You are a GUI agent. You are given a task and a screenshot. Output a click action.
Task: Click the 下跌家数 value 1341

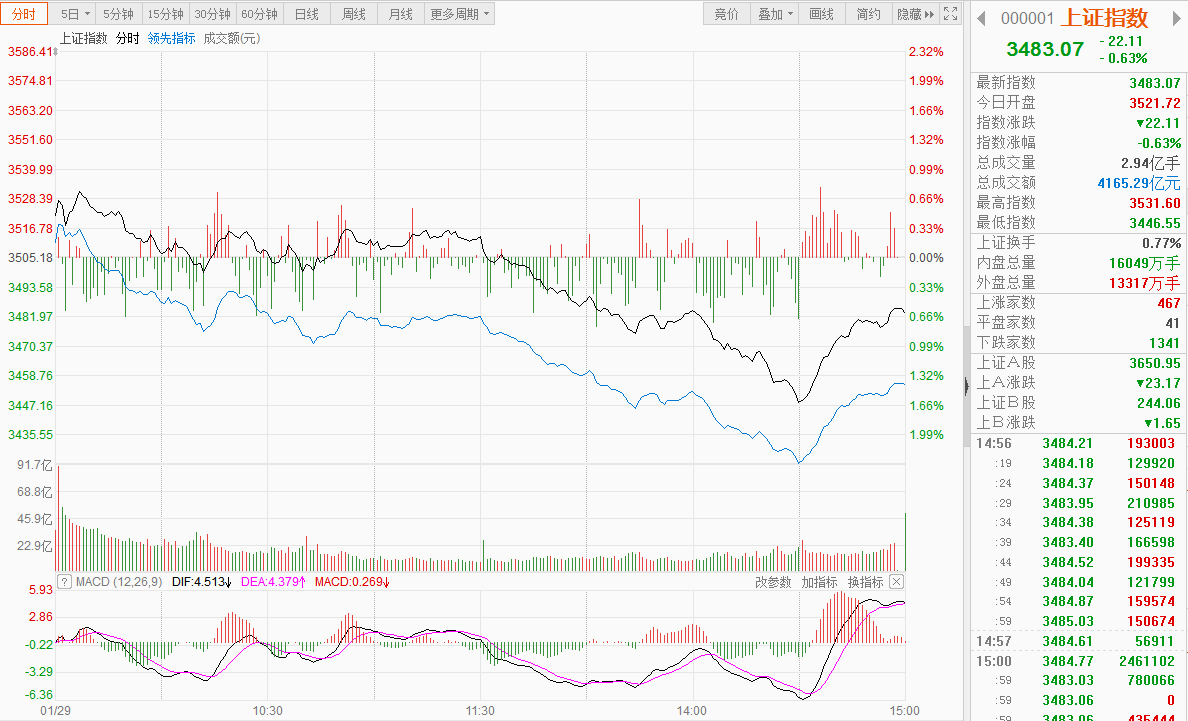[1165, 343]
